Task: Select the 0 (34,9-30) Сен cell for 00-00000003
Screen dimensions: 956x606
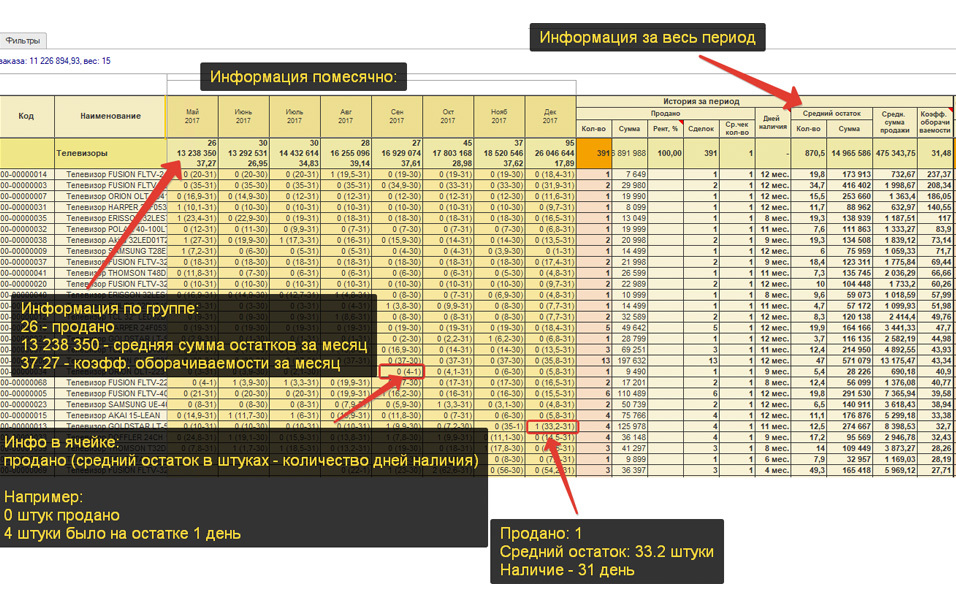Action: (397, 185)
